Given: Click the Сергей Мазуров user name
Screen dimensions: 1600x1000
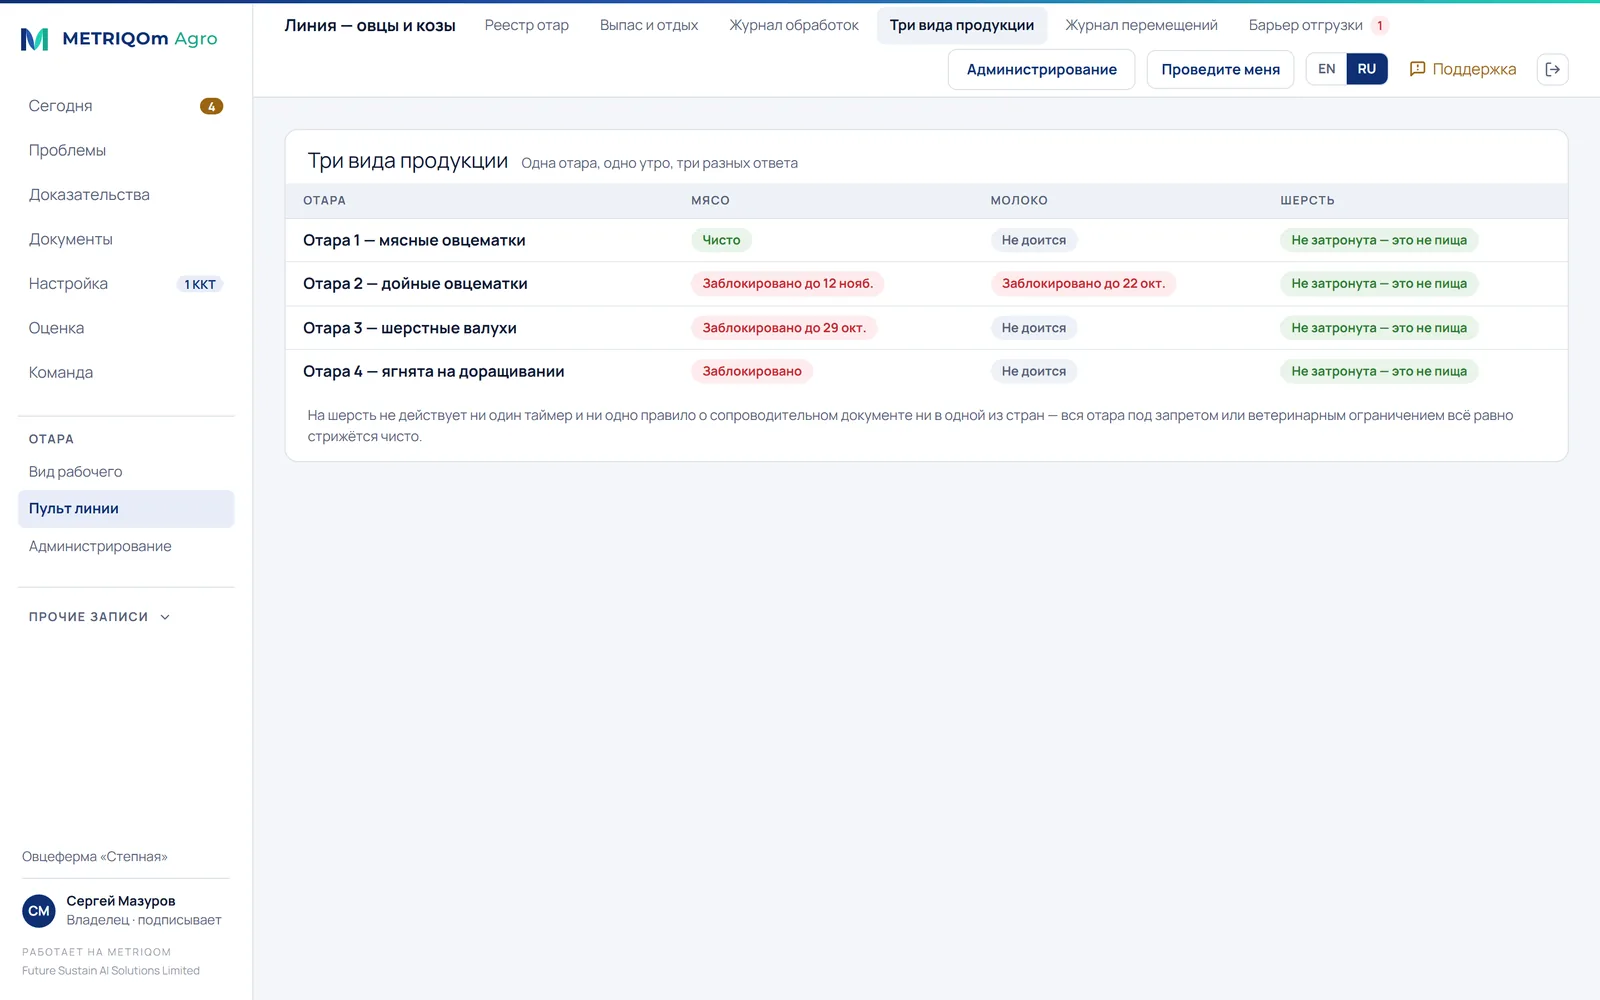Looking at the screenshot, I should coord(121,901).
